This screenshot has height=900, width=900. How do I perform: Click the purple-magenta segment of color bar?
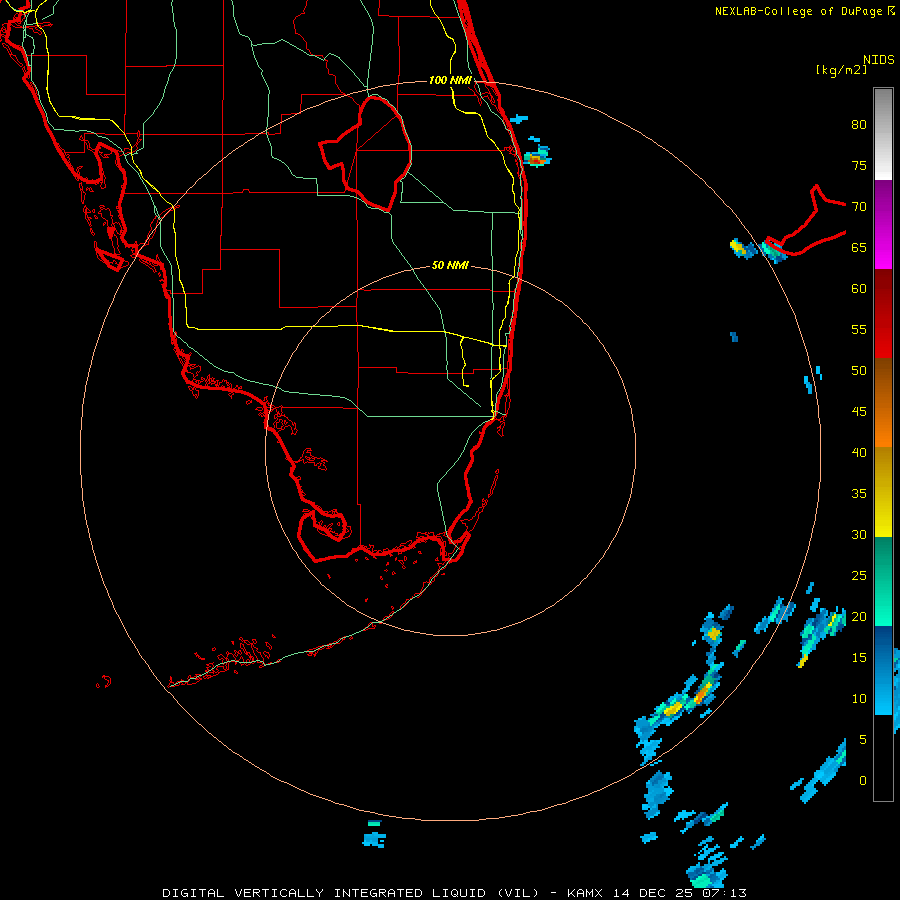(x=883, y=224)
